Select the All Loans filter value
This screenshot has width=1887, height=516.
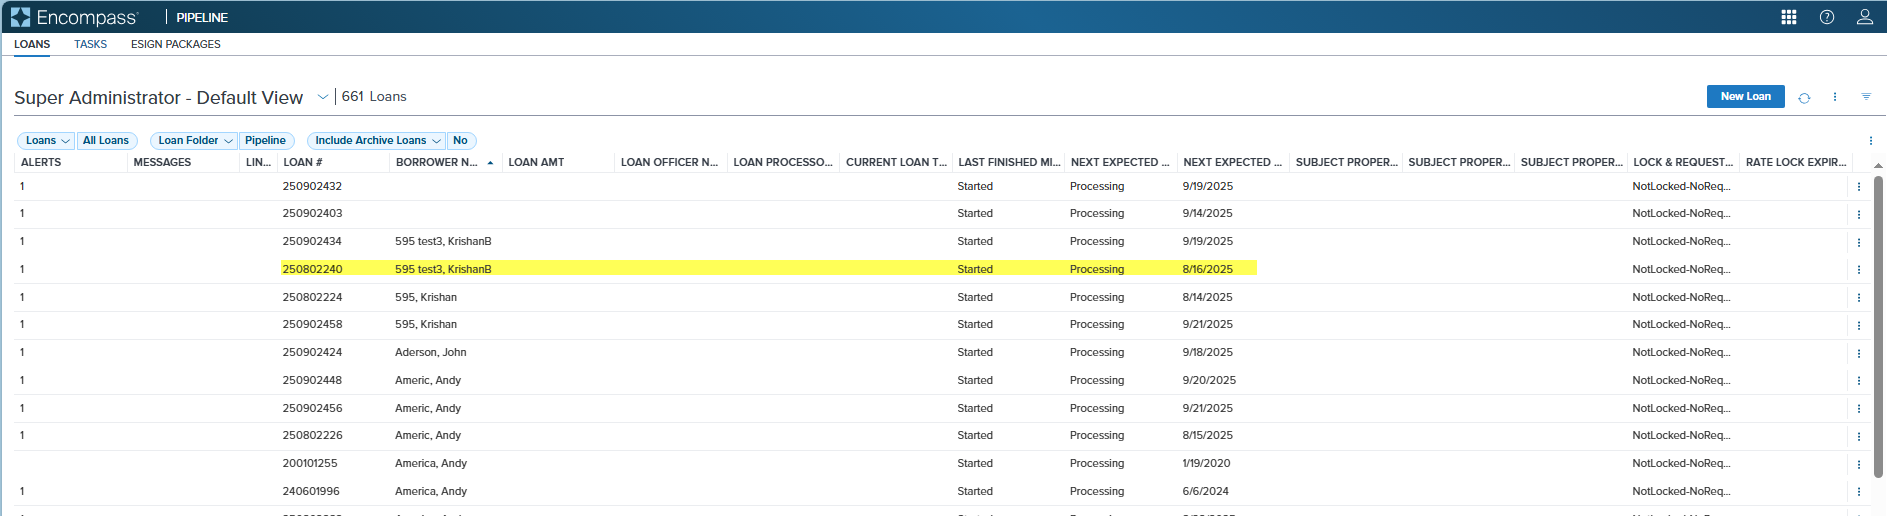(x=105, y=141)
